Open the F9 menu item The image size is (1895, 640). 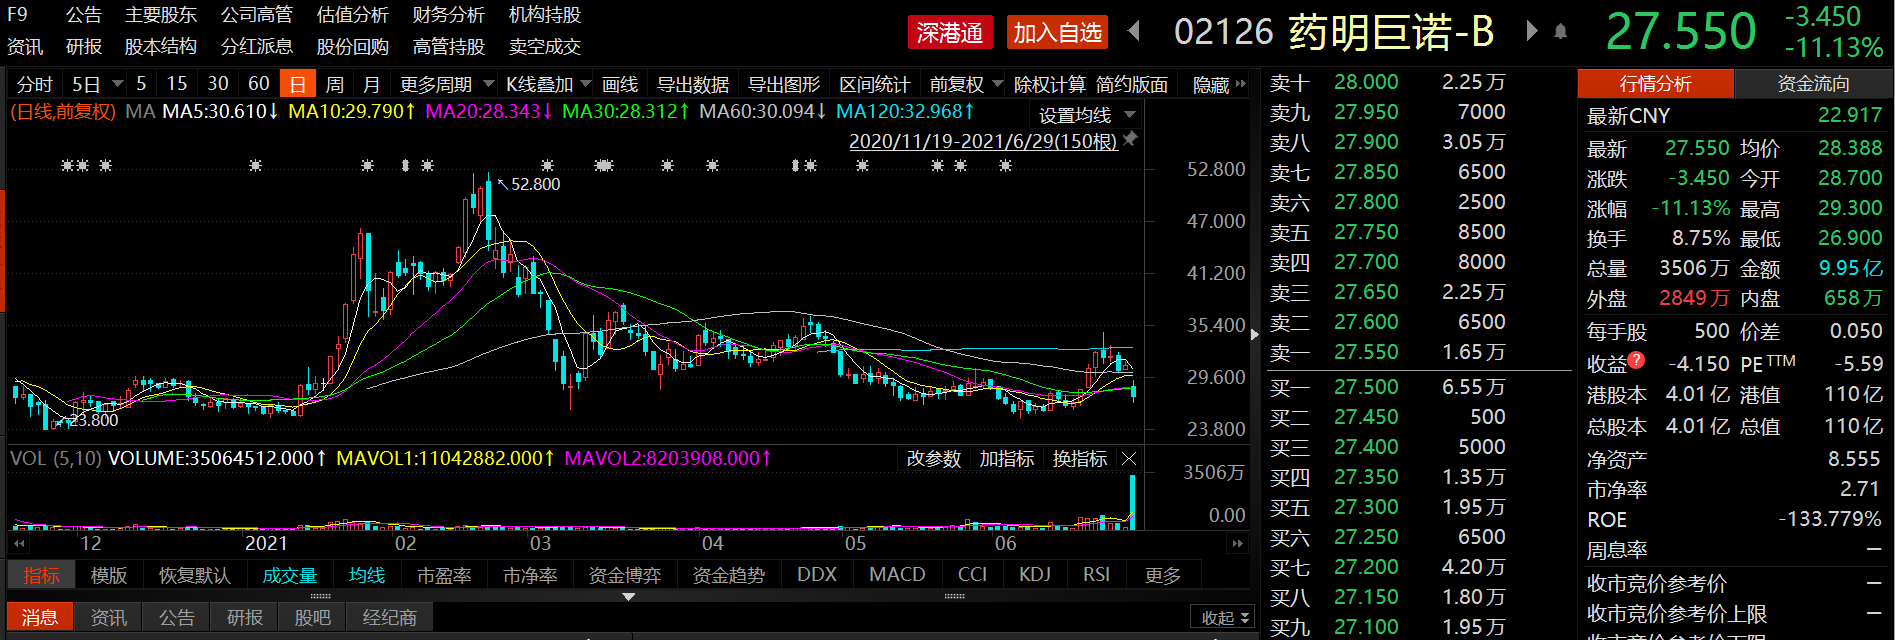coord(17,15)
